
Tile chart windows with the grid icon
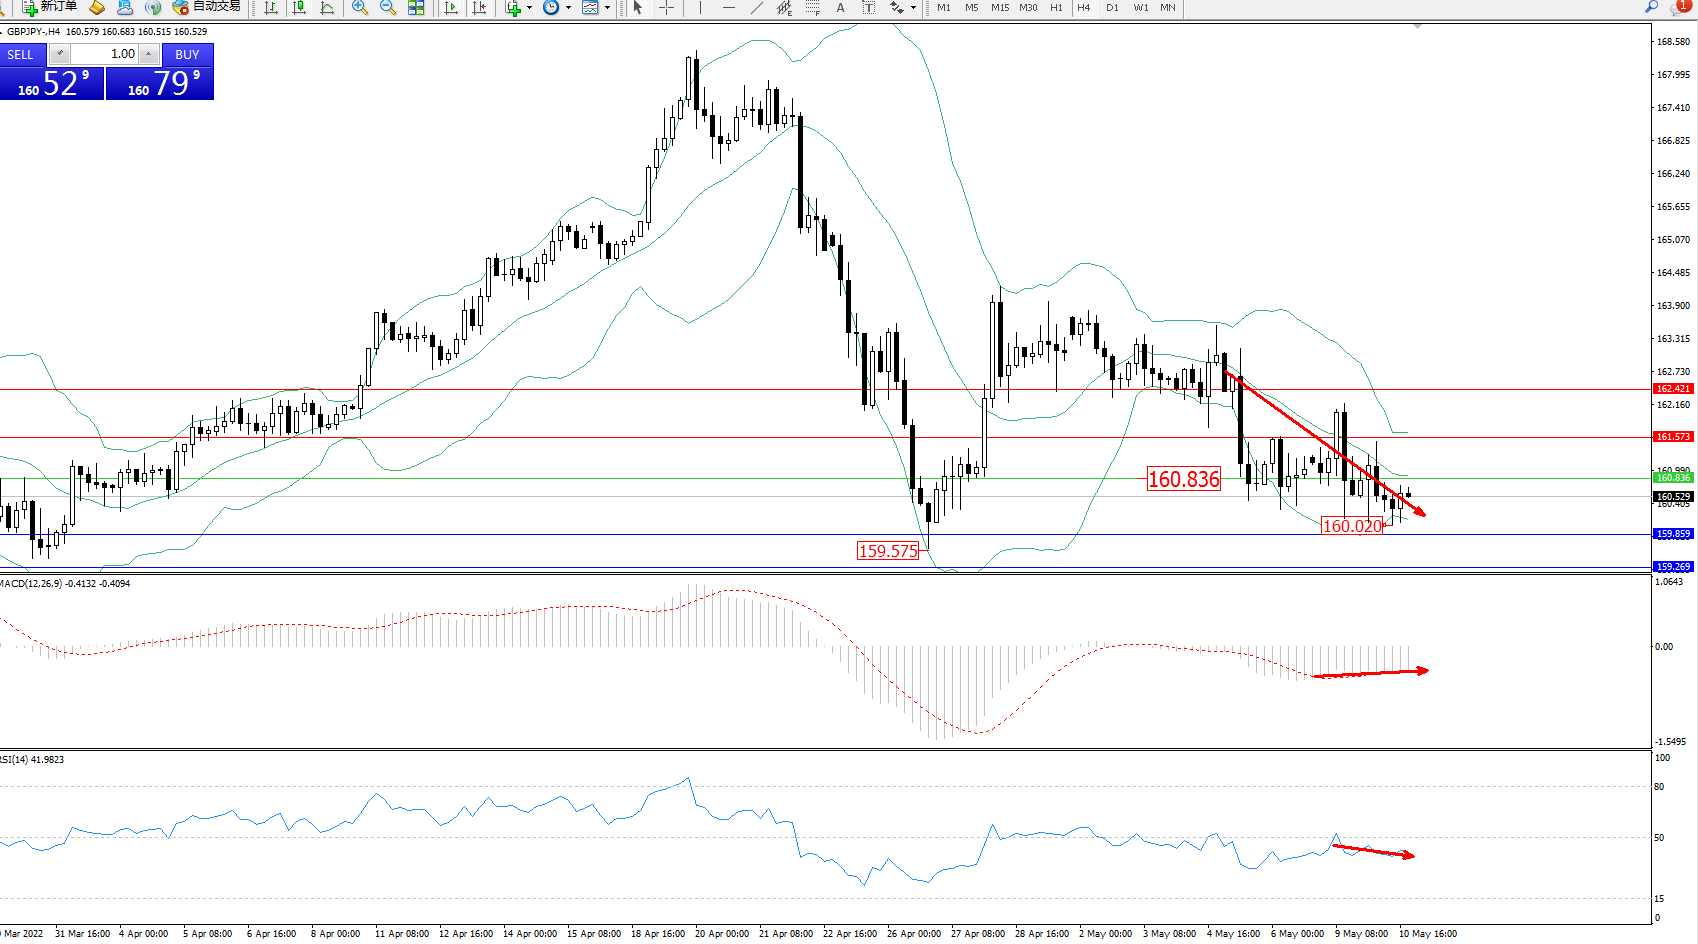(416, 8)
